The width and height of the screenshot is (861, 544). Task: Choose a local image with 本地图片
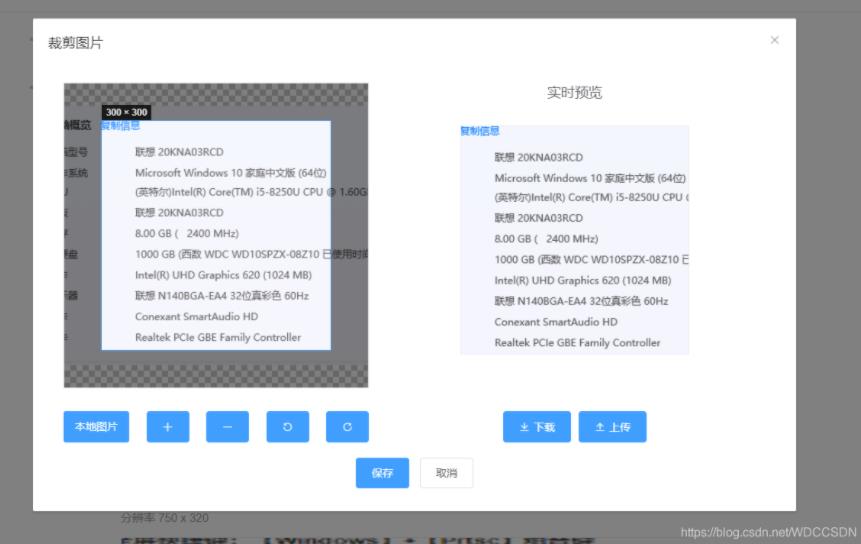pos(96,427)
